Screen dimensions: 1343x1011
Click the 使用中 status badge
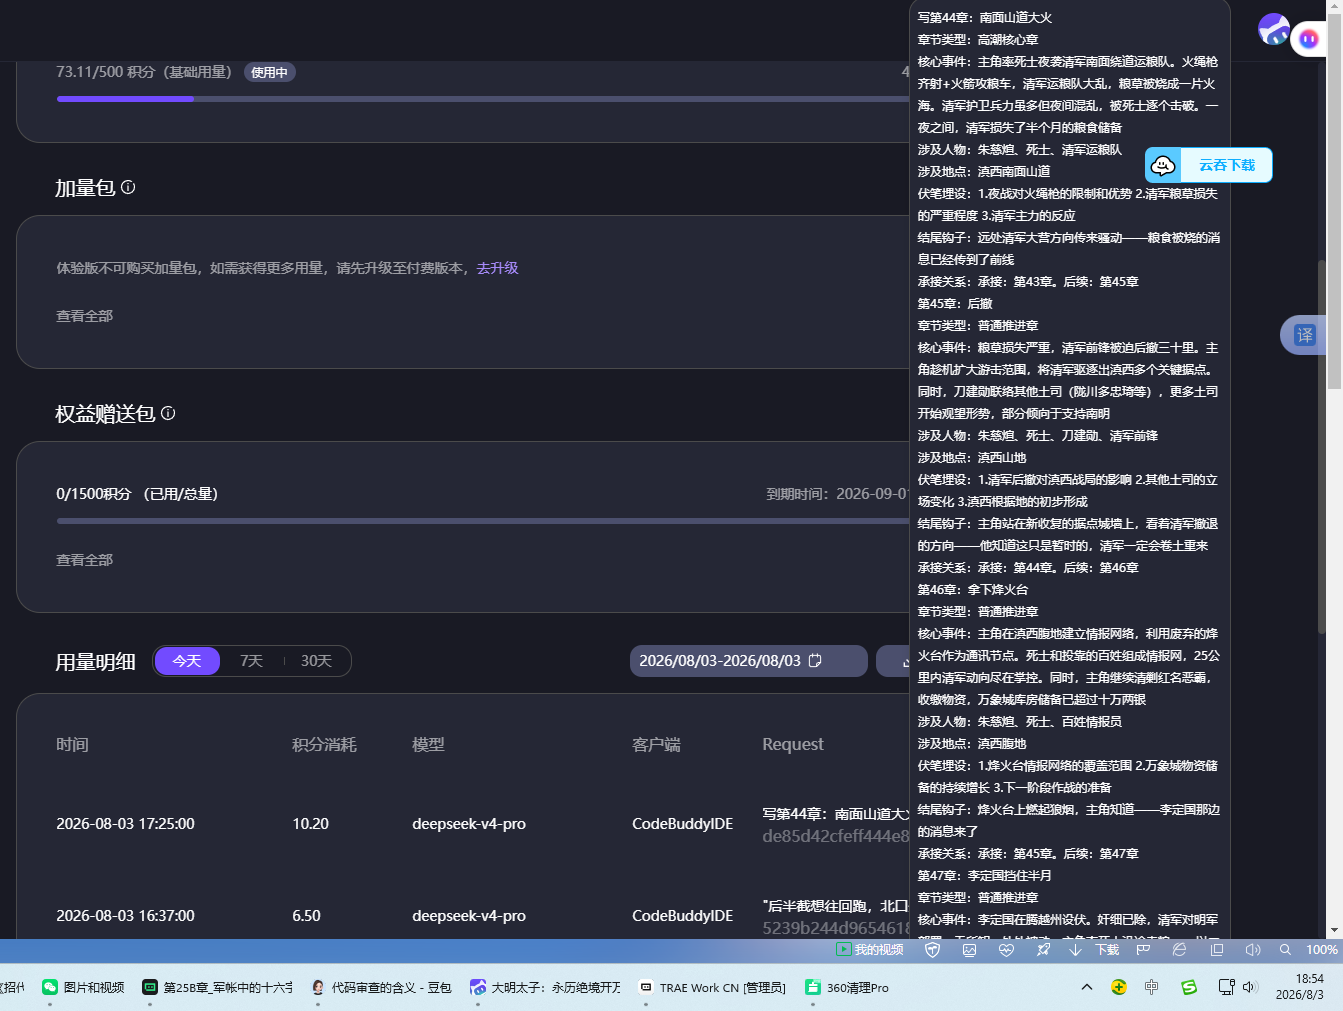pyautogui.click(x=269, y=72)
